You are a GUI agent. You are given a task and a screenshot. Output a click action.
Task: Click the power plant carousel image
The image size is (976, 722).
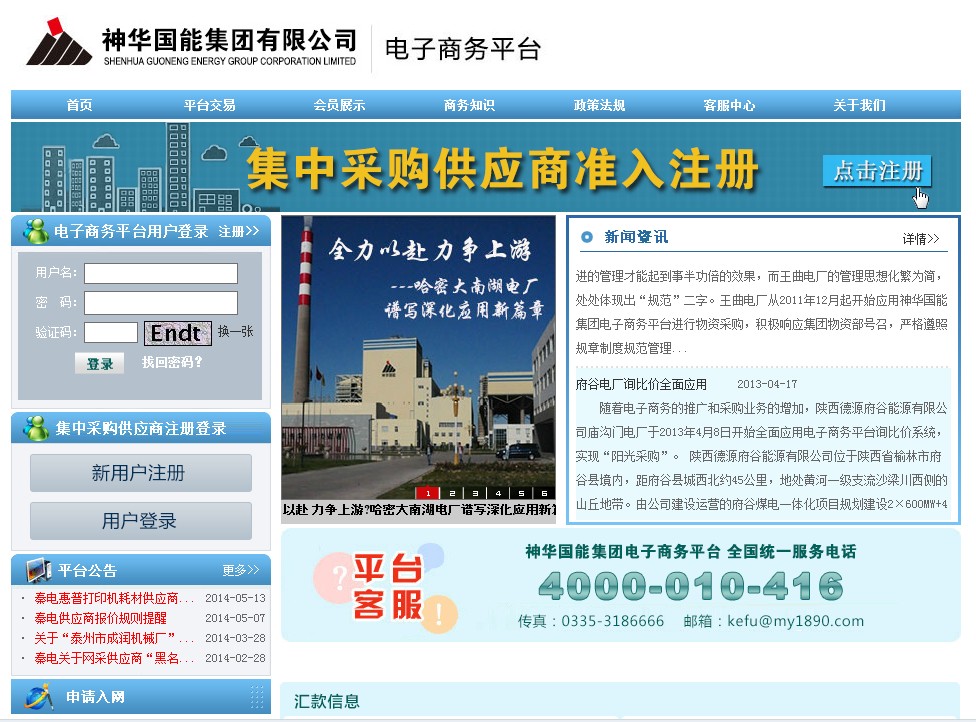[418, 358]
